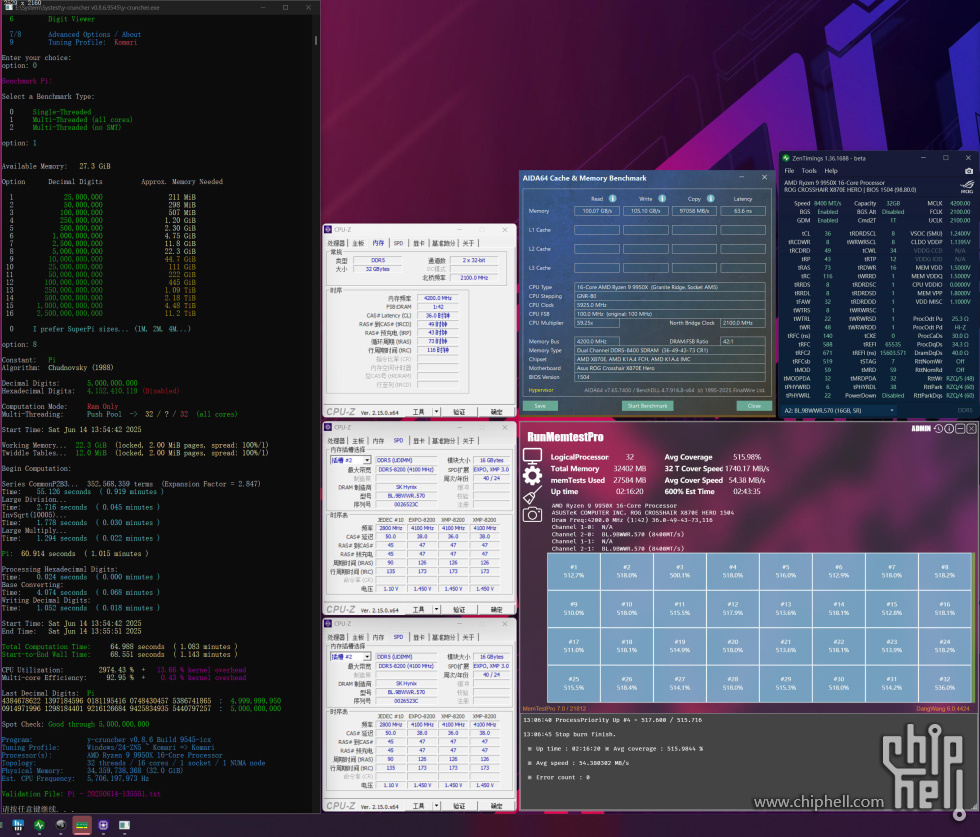Switch to 处理器 tab in CPU-Z timings window
This screenshot has height=837, width=980.
coord(336,243)
